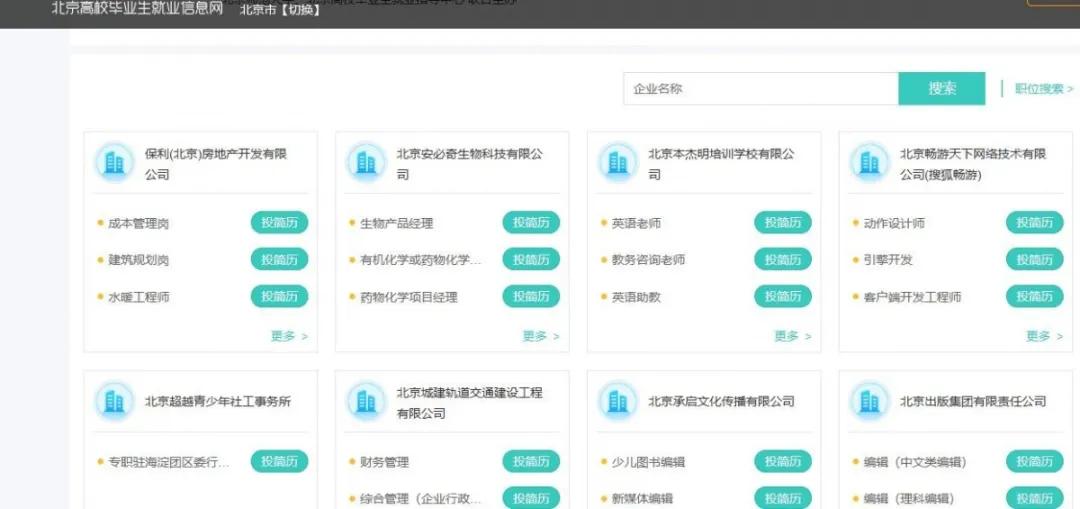
Task: Expand 更多 in 北京畅游天下 card
Action: [x=1045, y=336]
